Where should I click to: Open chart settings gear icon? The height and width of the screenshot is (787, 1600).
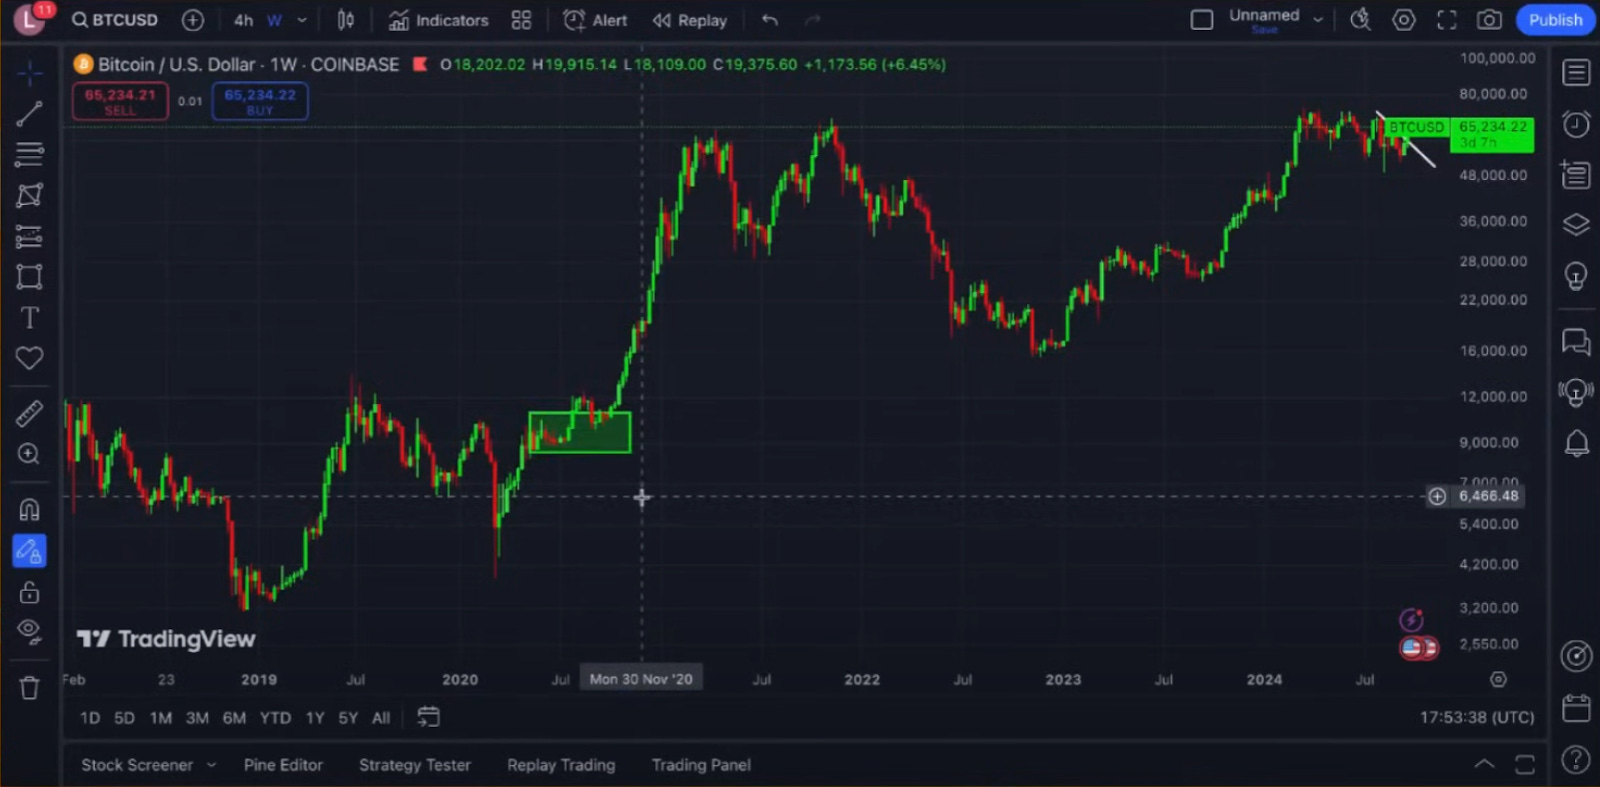tap(1404, 20)
